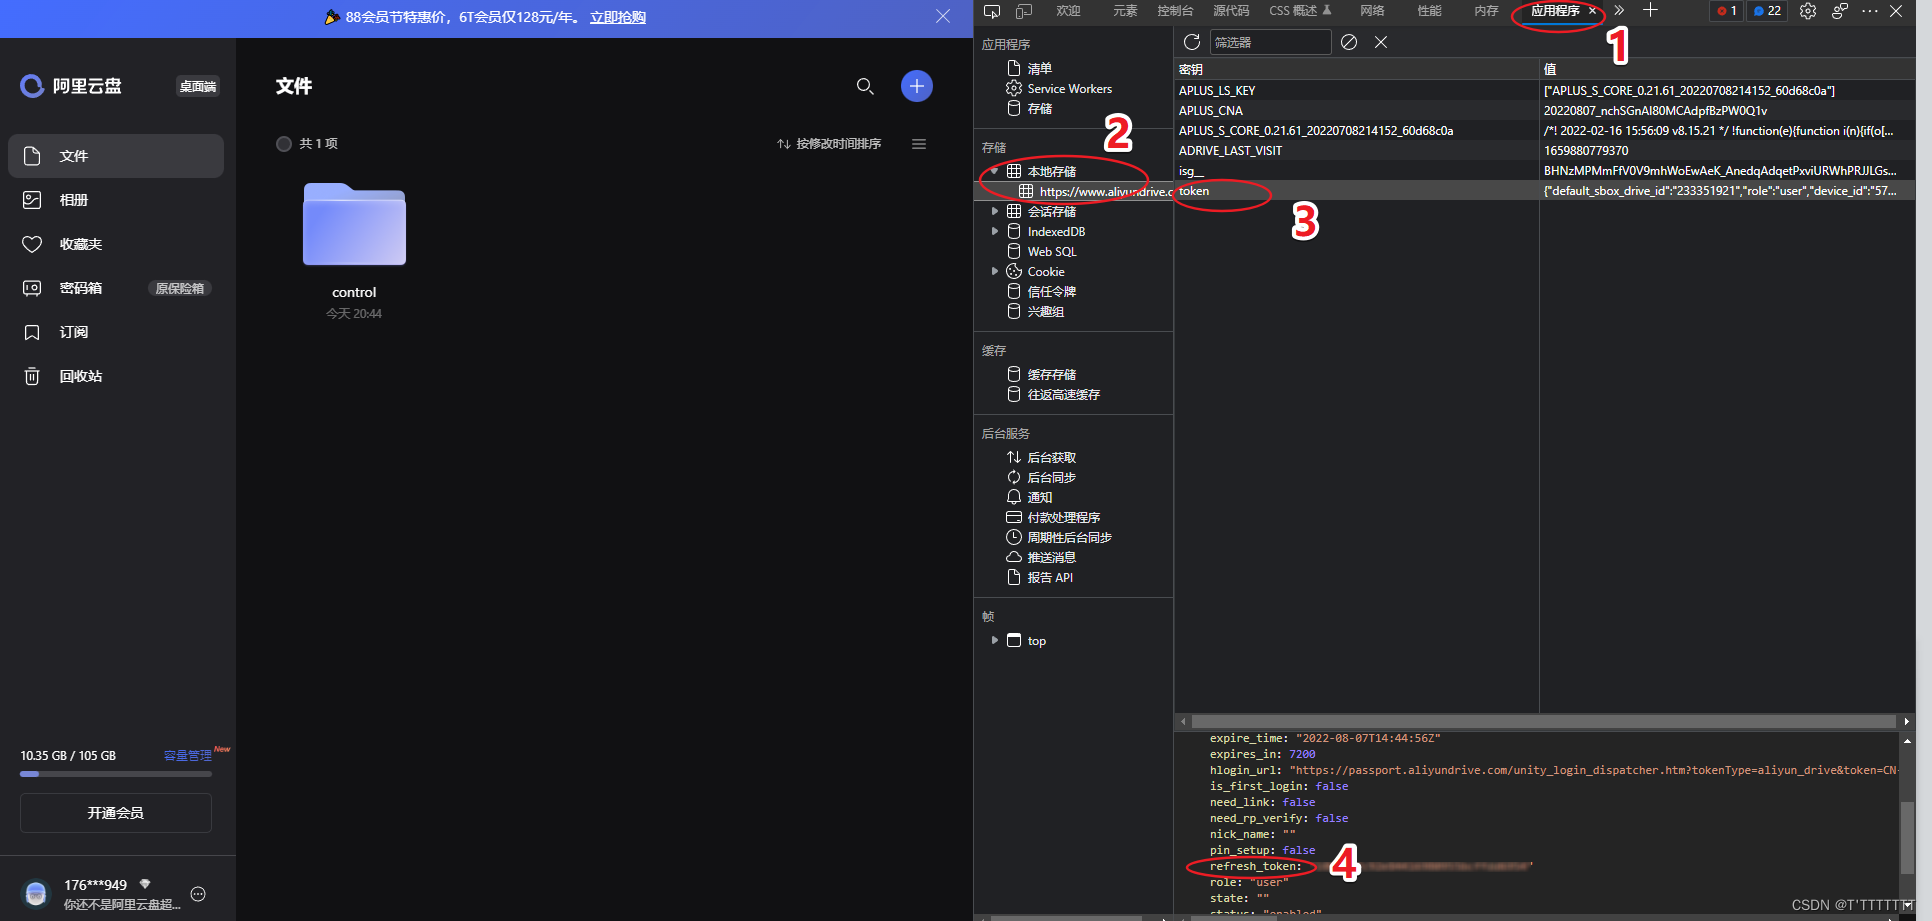Expand the 会话存储 tree node
This screenshot has height=921, width=1932.
pos(994,211)
